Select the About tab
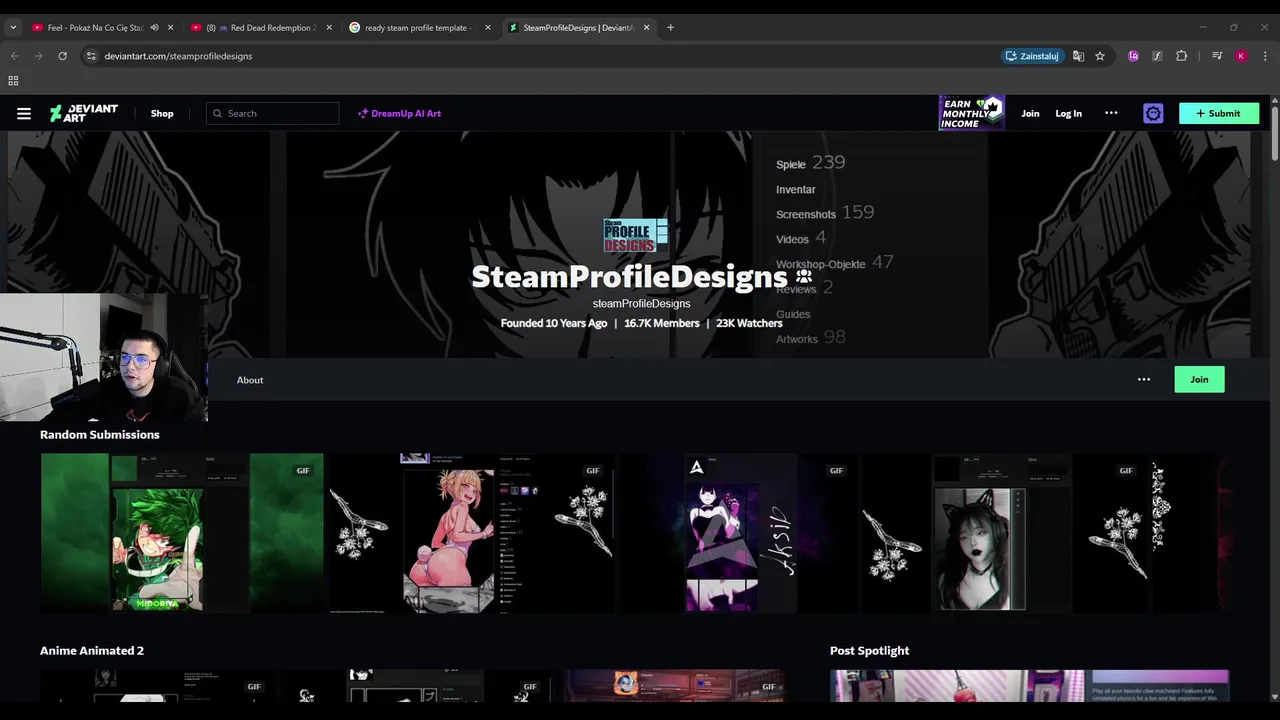Viewport: 1280px width, 720px height. click(250, 380)
